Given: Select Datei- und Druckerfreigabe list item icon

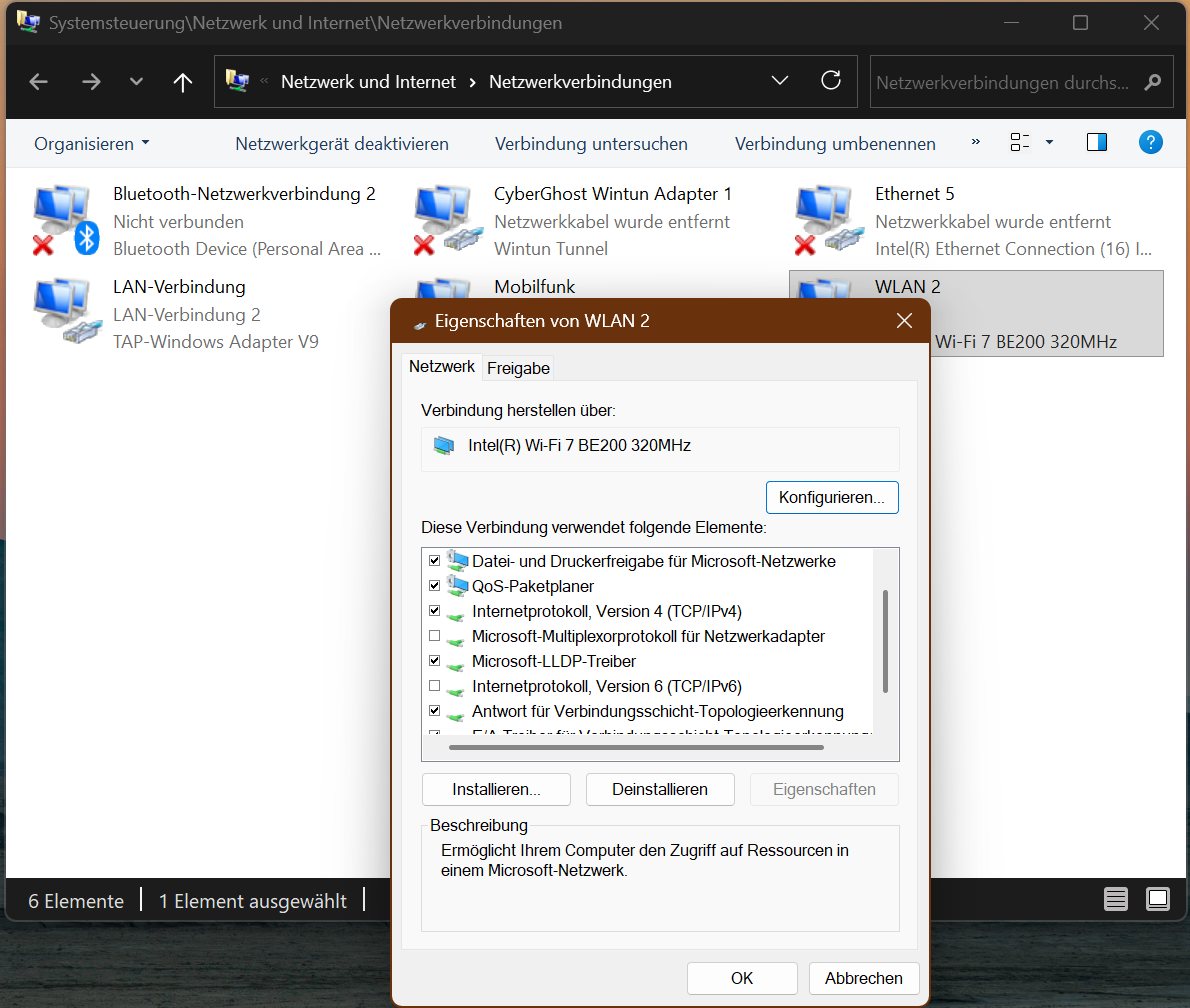Looking at the screenshot, I should tap(457, 561).
